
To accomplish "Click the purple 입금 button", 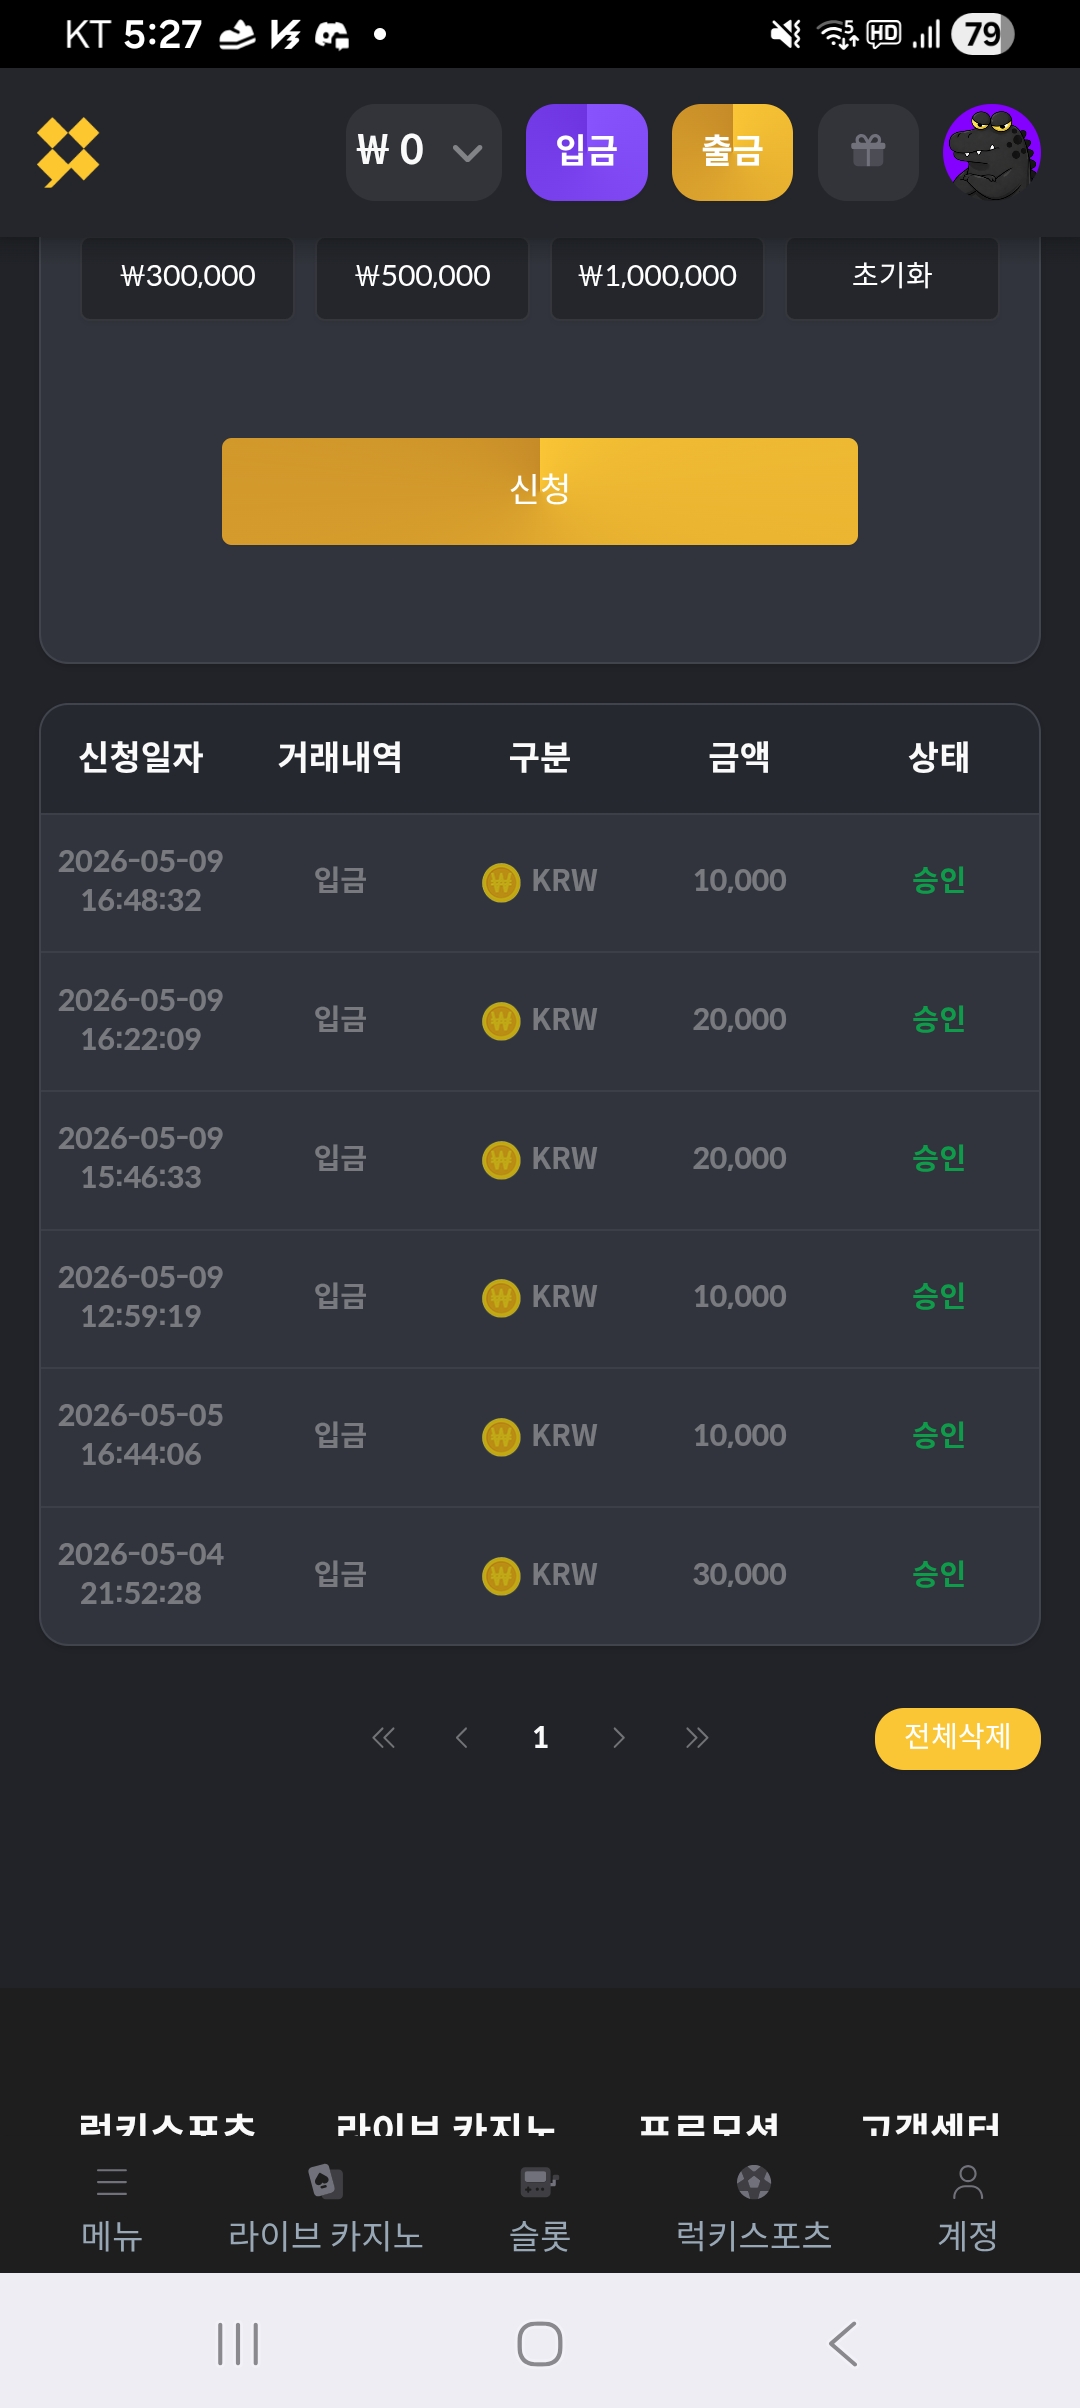I will [x=587, y=152].
